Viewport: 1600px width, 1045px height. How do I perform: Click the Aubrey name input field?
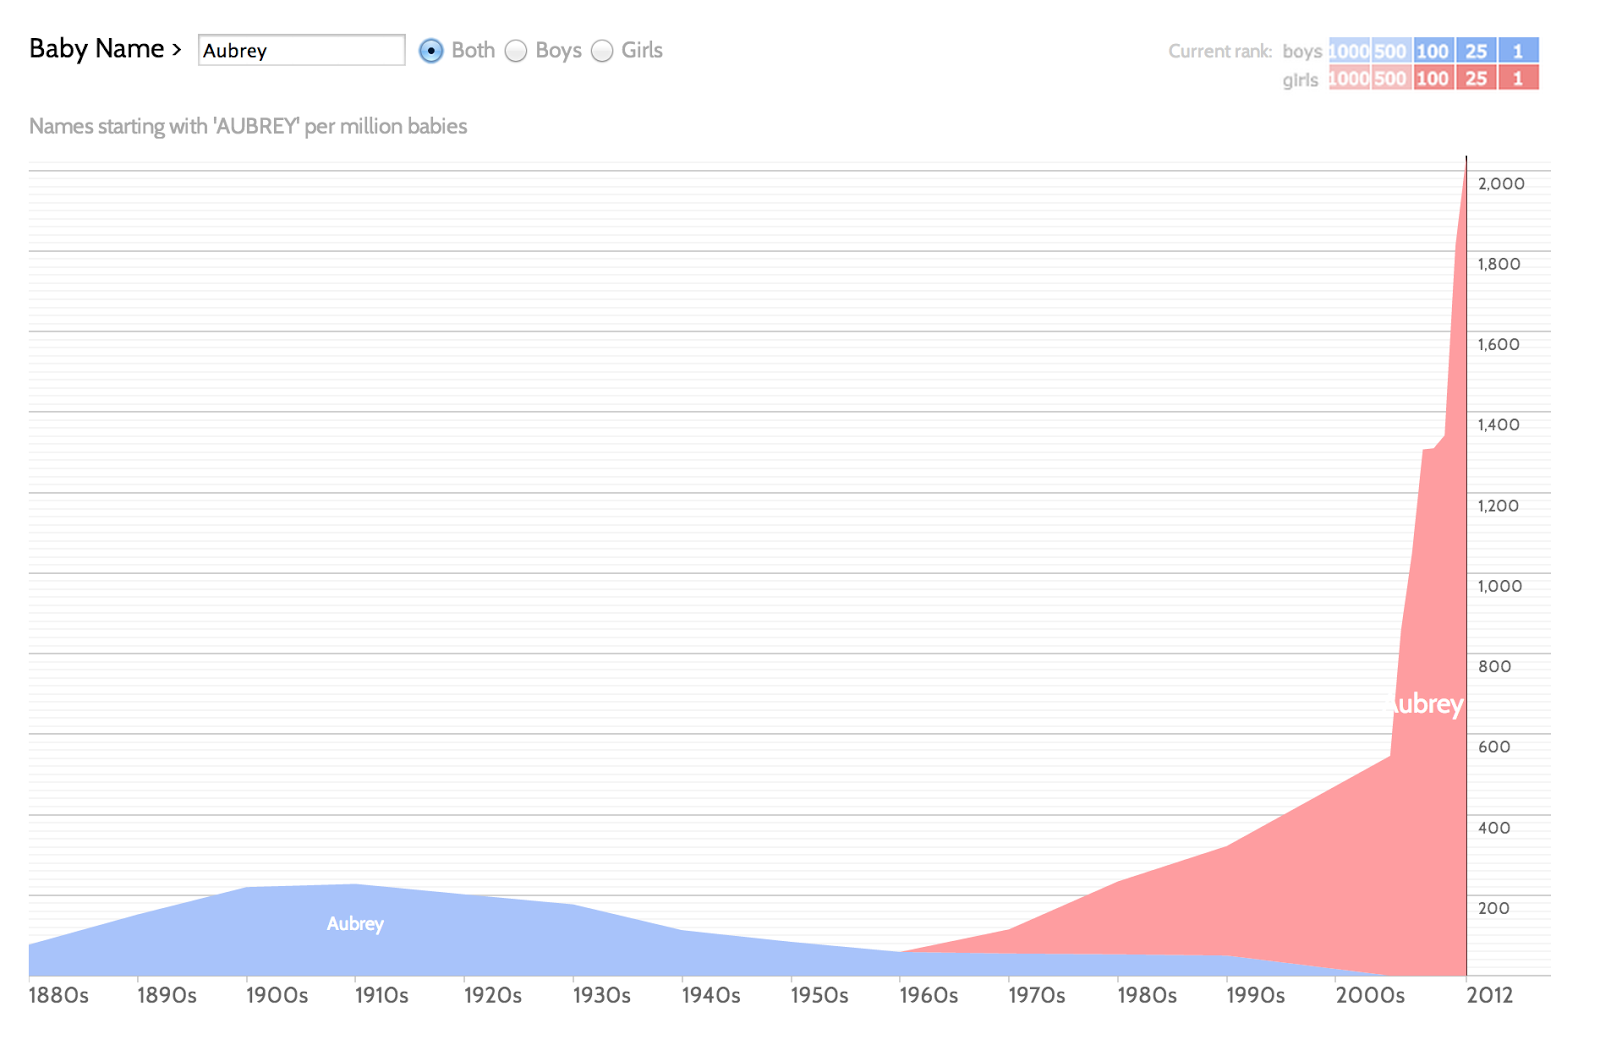302,50
